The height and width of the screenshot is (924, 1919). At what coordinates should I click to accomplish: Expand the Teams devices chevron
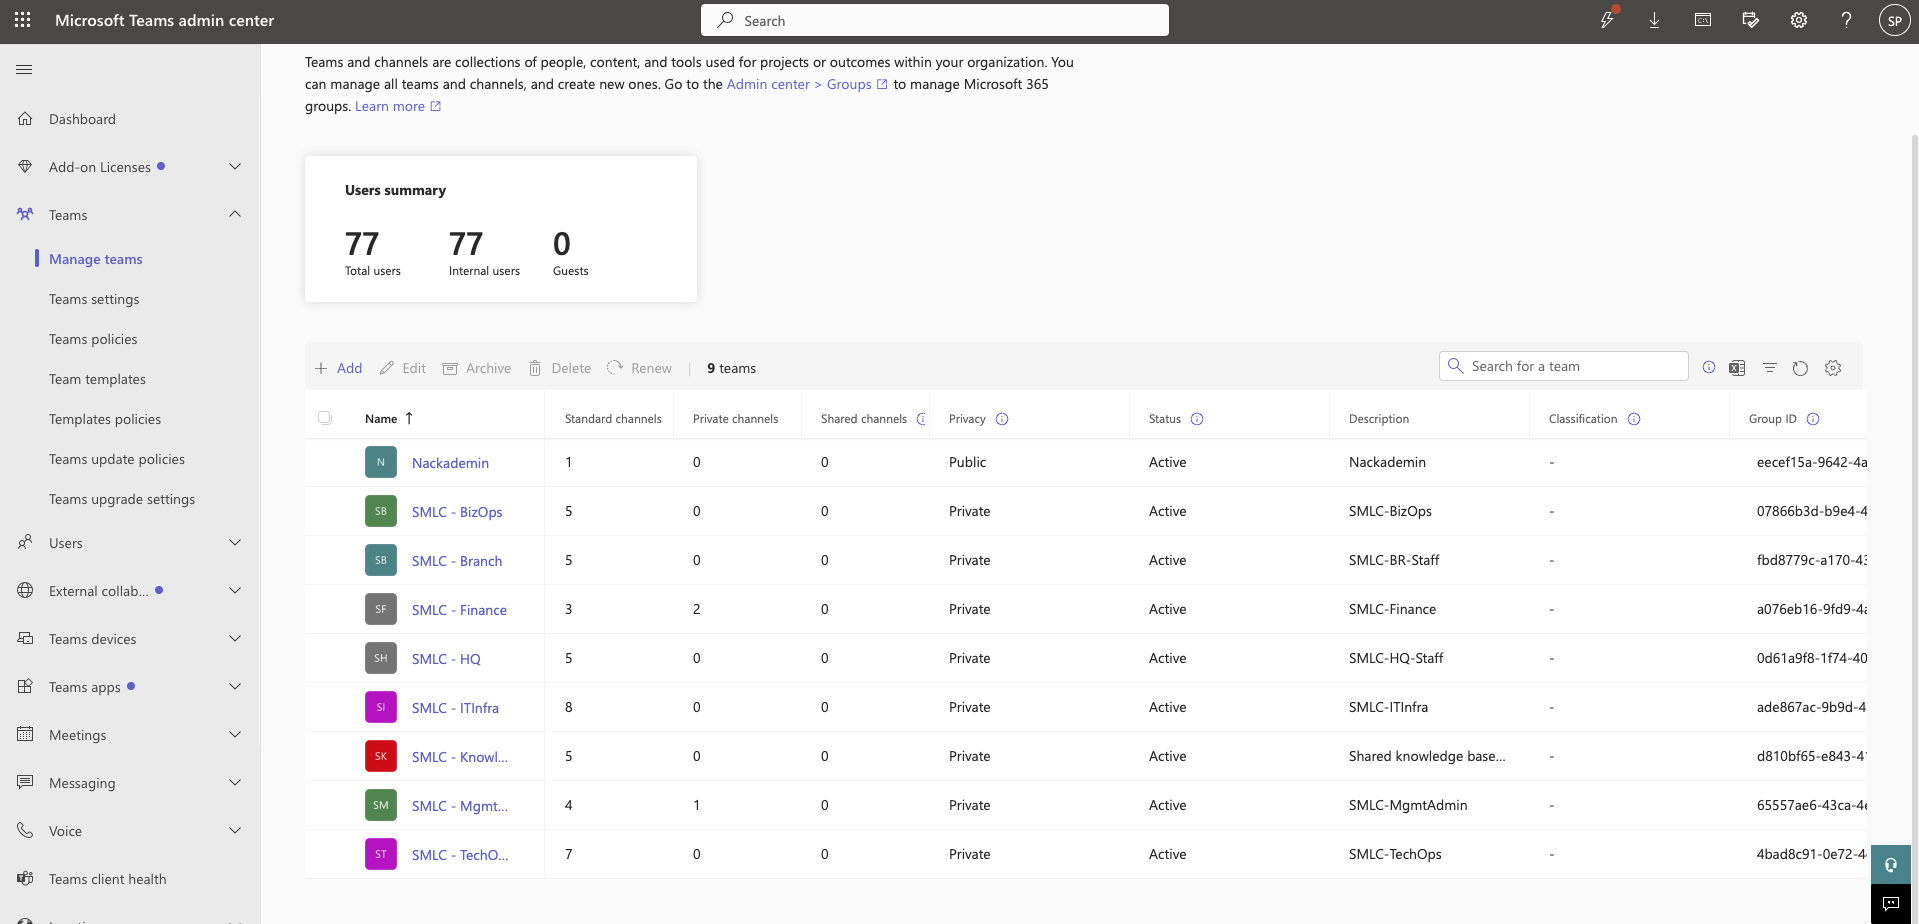[x=235, y=639]
